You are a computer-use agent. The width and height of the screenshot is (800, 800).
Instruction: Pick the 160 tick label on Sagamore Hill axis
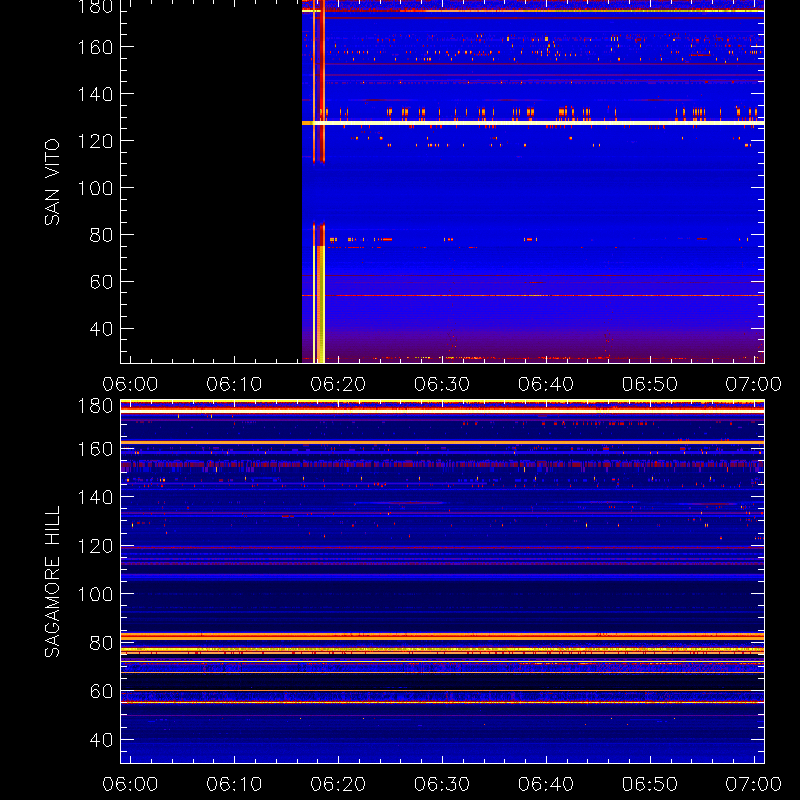pyautogui.click(x=95, y=449)
